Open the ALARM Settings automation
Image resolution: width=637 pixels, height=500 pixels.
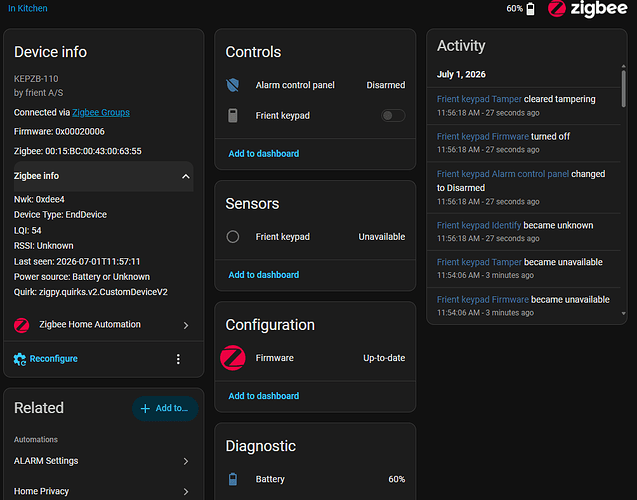tap(104, 461)
